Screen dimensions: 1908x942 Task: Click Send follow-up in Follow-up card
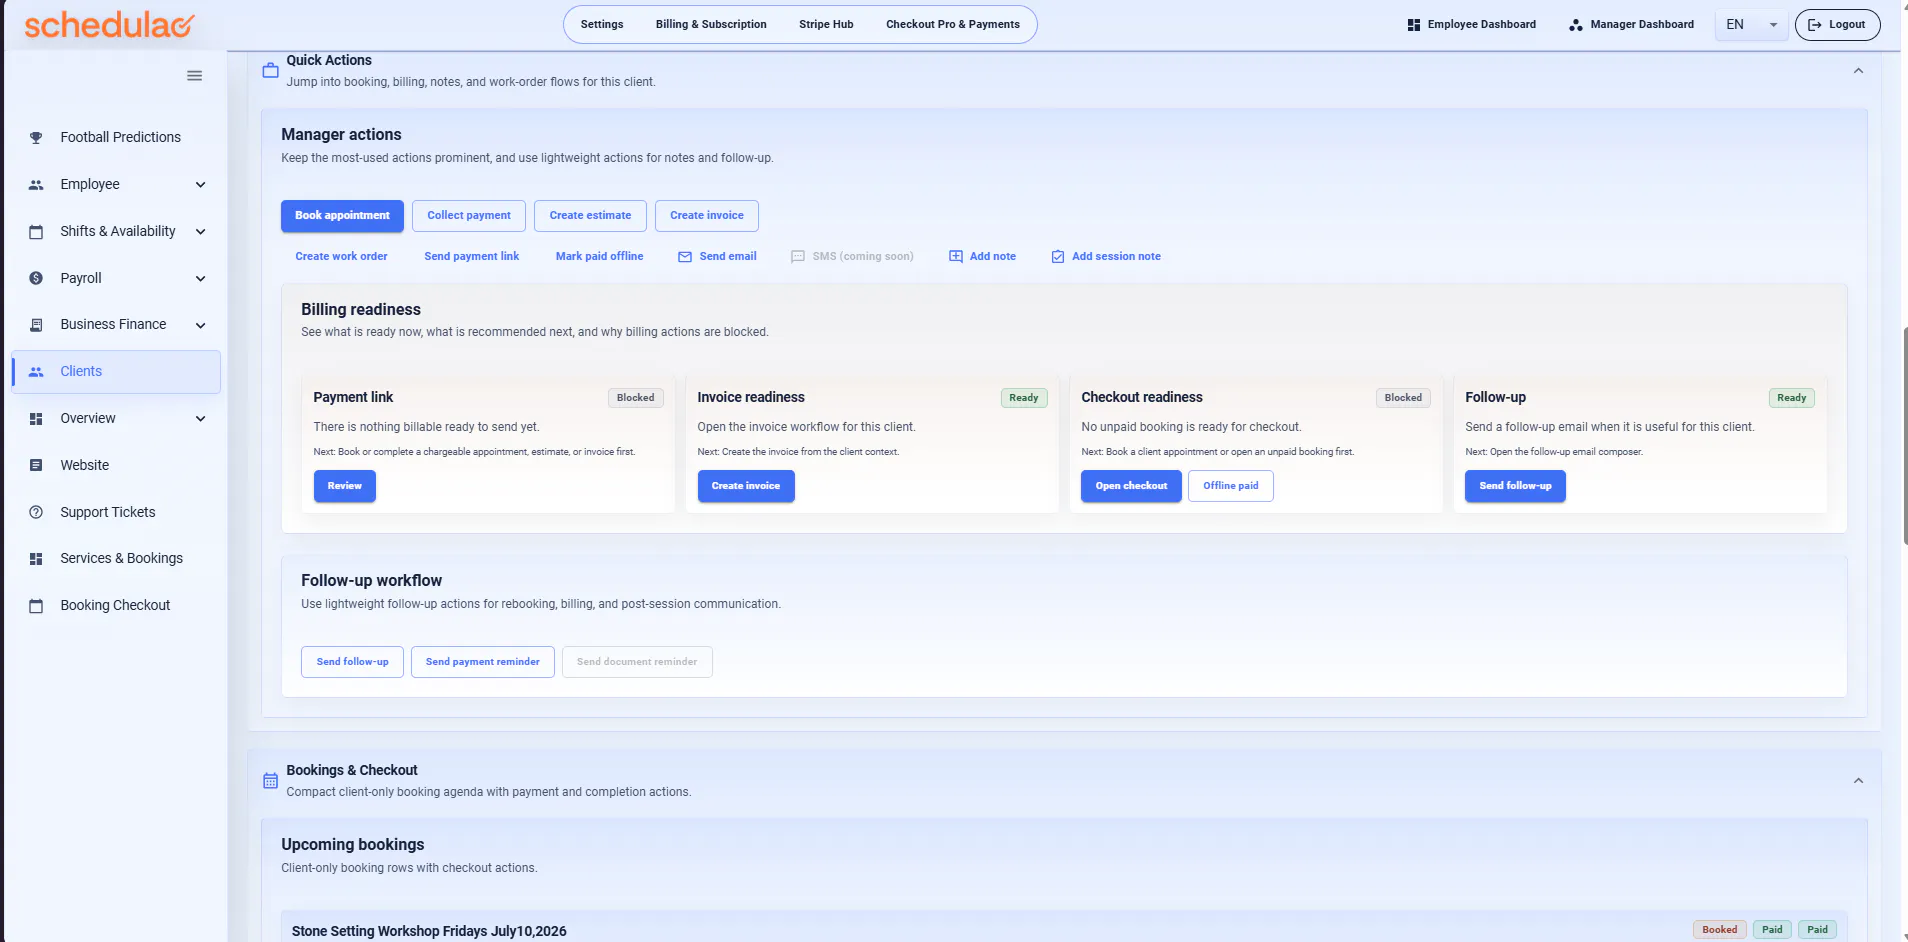[1515, 486]
